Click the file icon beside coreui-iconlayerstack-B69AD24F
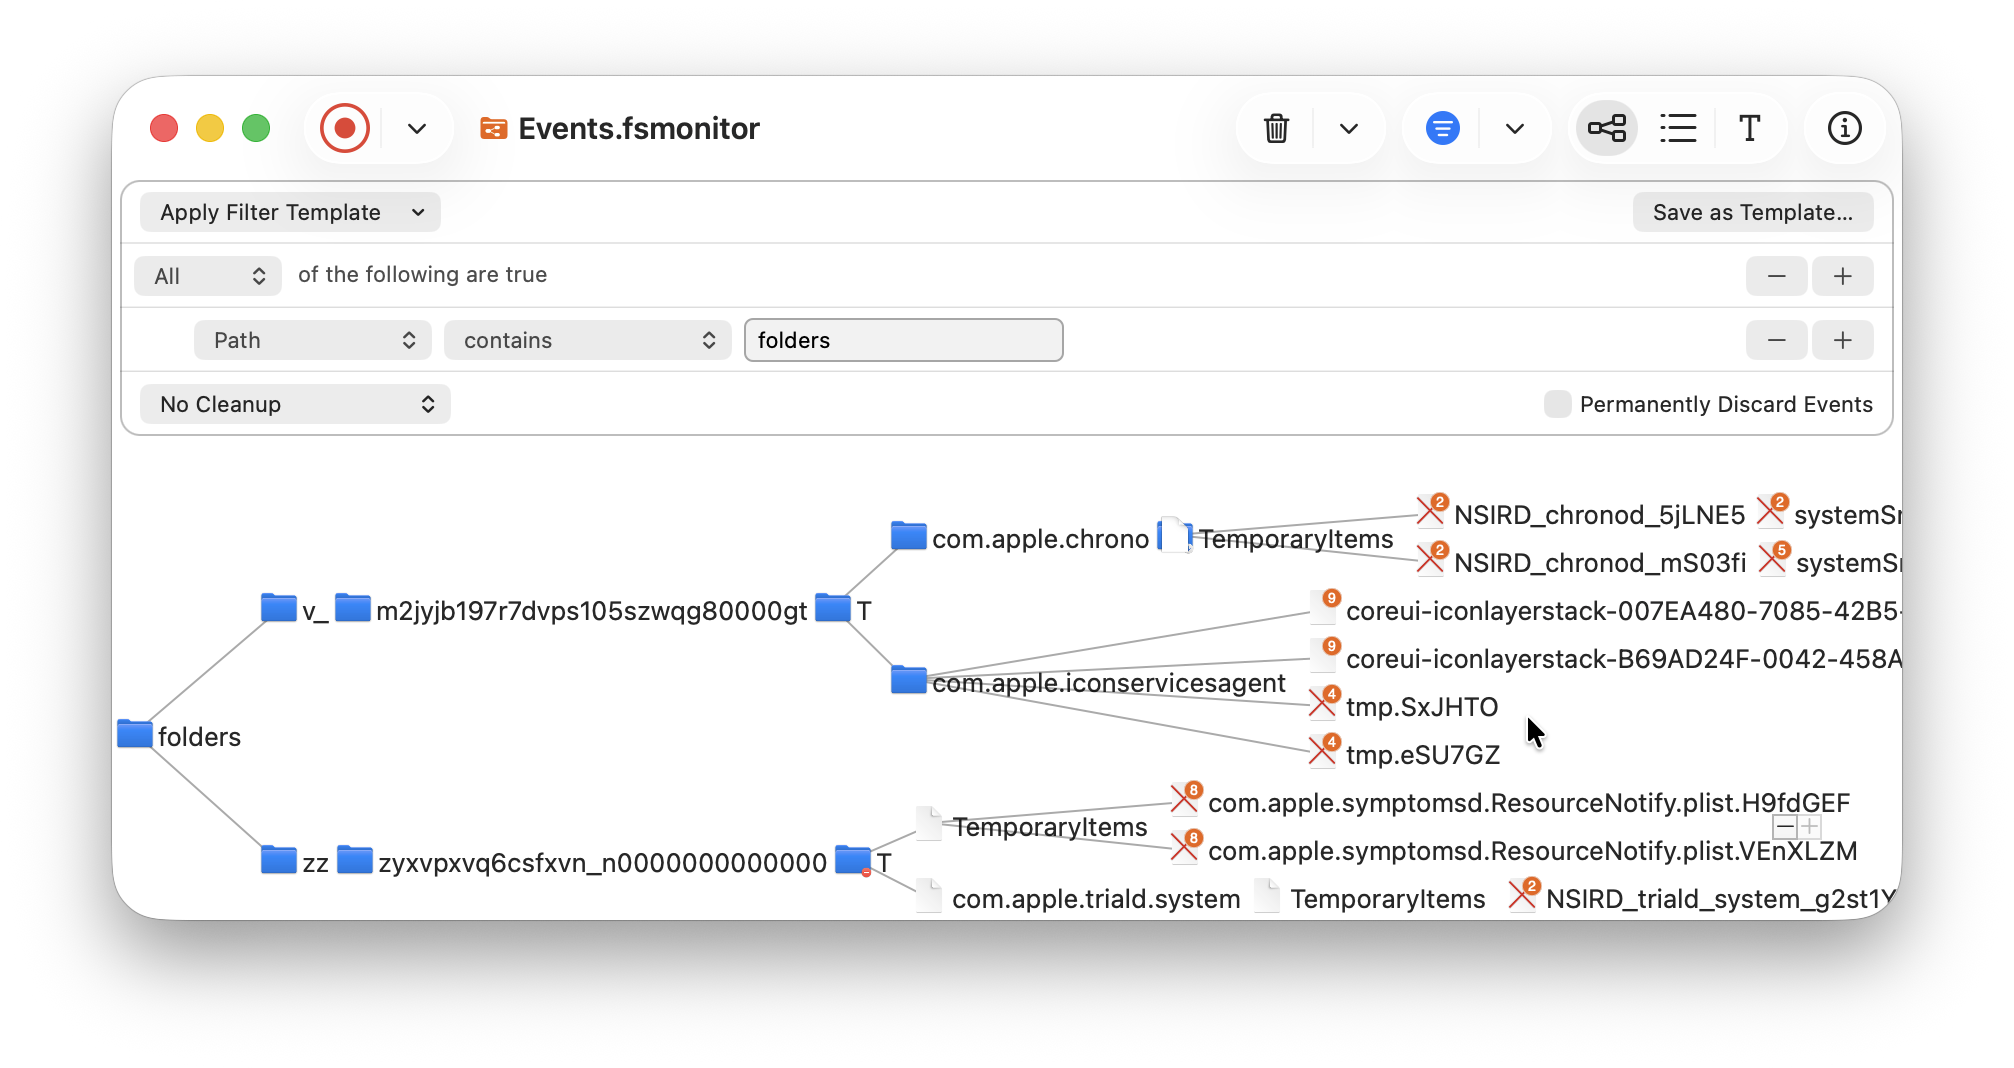This screenshot has height=1068, width=2014. [x=1324, y=654]
